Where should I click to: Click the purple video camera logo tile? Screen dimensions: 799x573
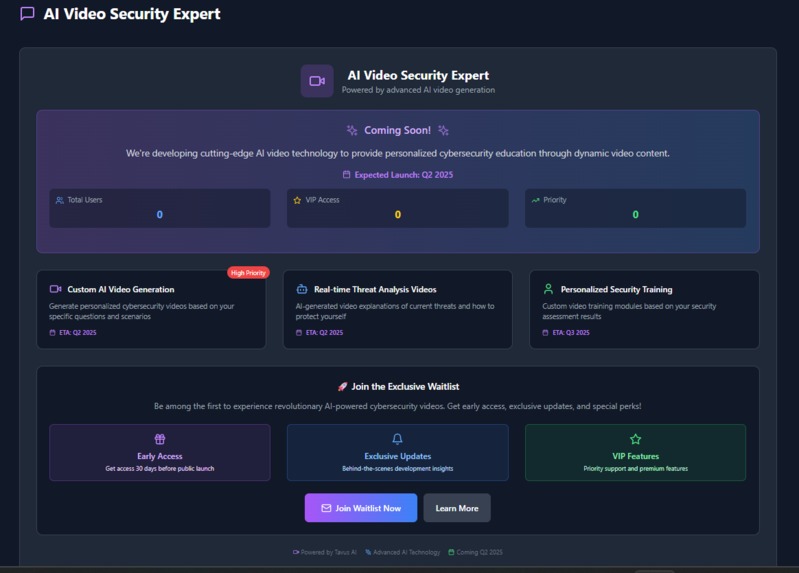(317, 81)
